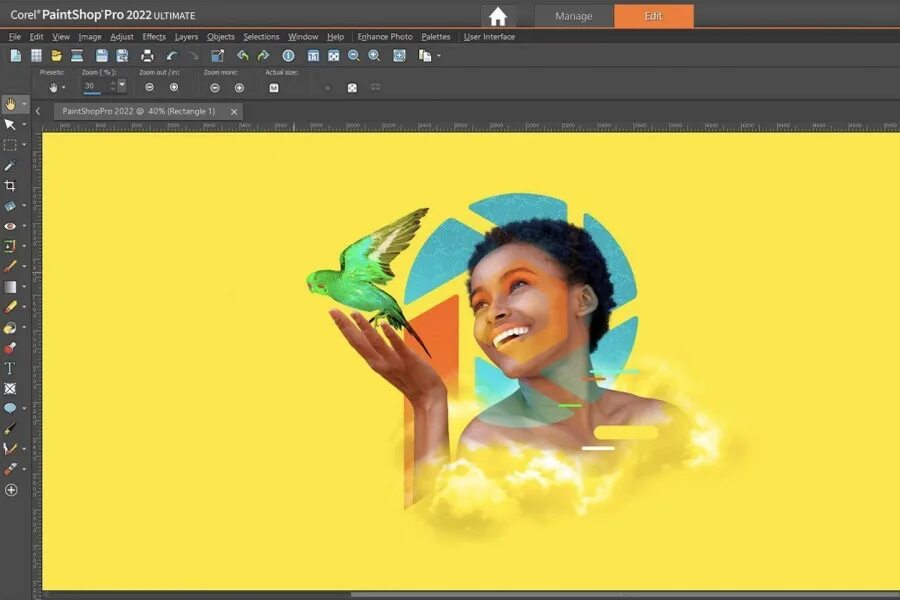The height and width of the screenshot is (600, 900).
Task: Expand the Paint Brush tool flyout arrow
Action: click(x=24, y=266)
